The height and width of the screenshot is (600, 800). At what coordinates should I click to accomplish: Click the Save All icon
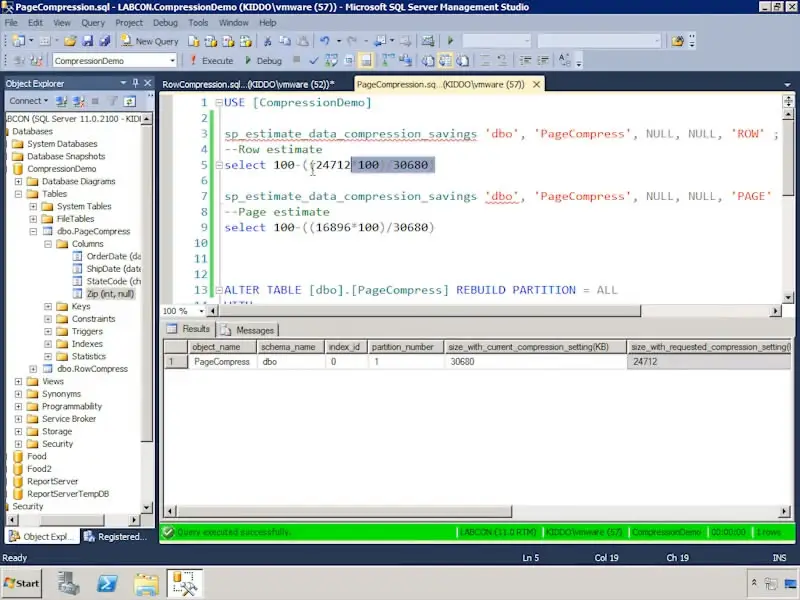(x=105, y=41)
